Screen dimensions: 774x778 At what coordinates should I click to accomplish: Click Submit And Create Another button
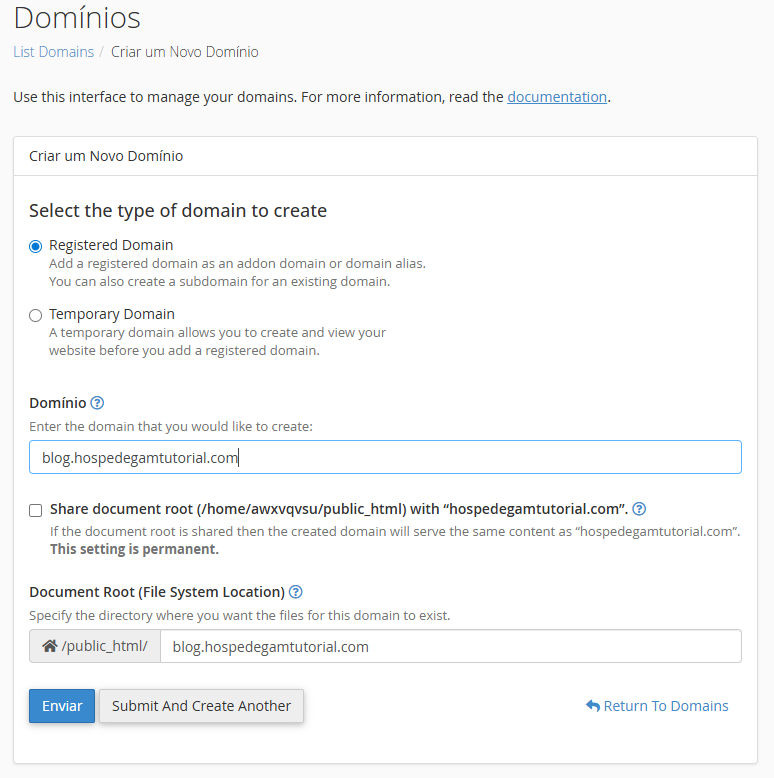[x=201, y=706]
